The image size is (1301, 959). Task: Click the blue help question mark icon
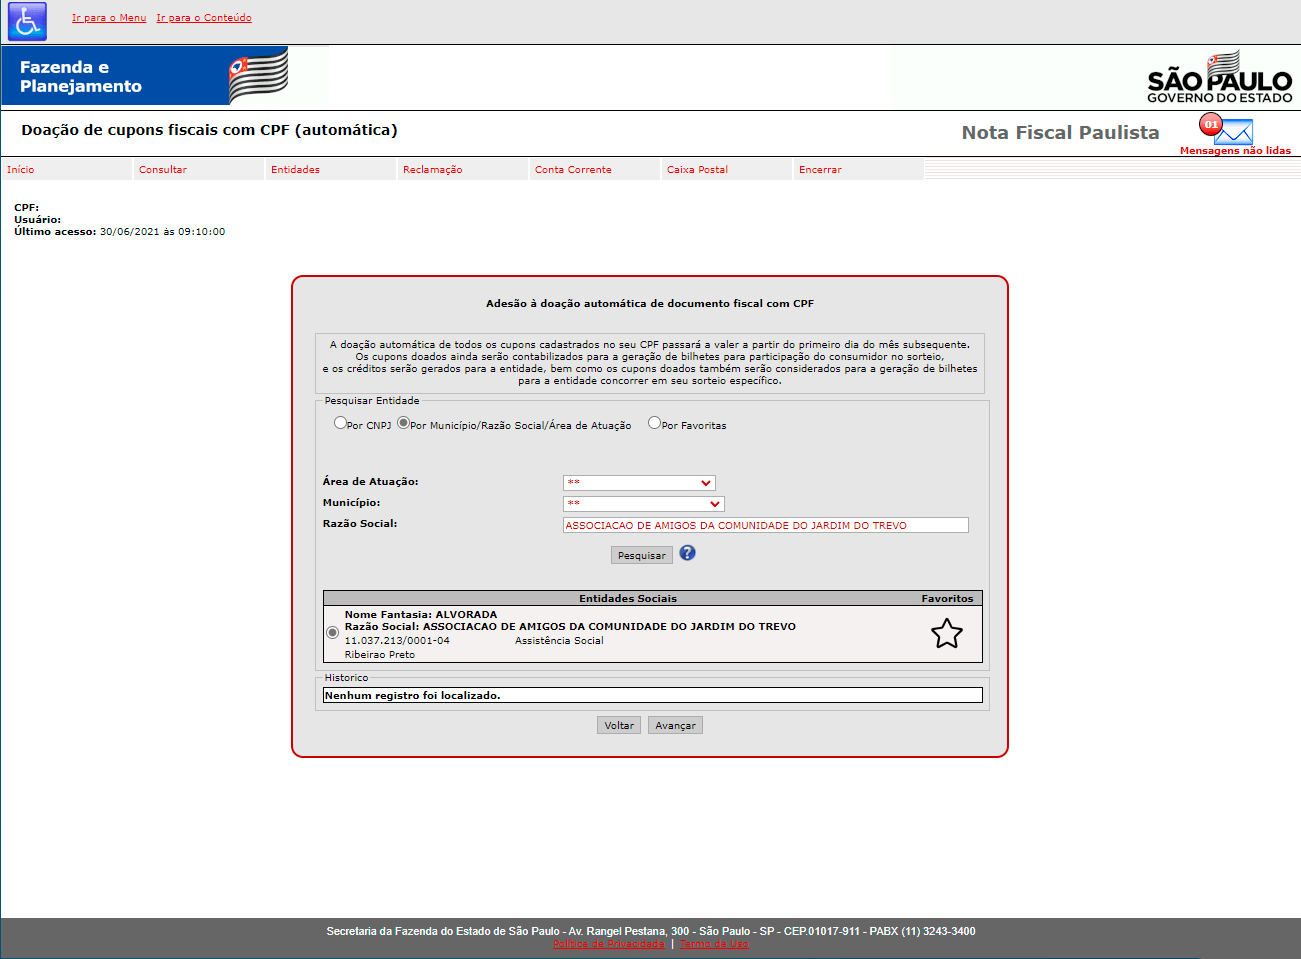(x=687, y=553)
